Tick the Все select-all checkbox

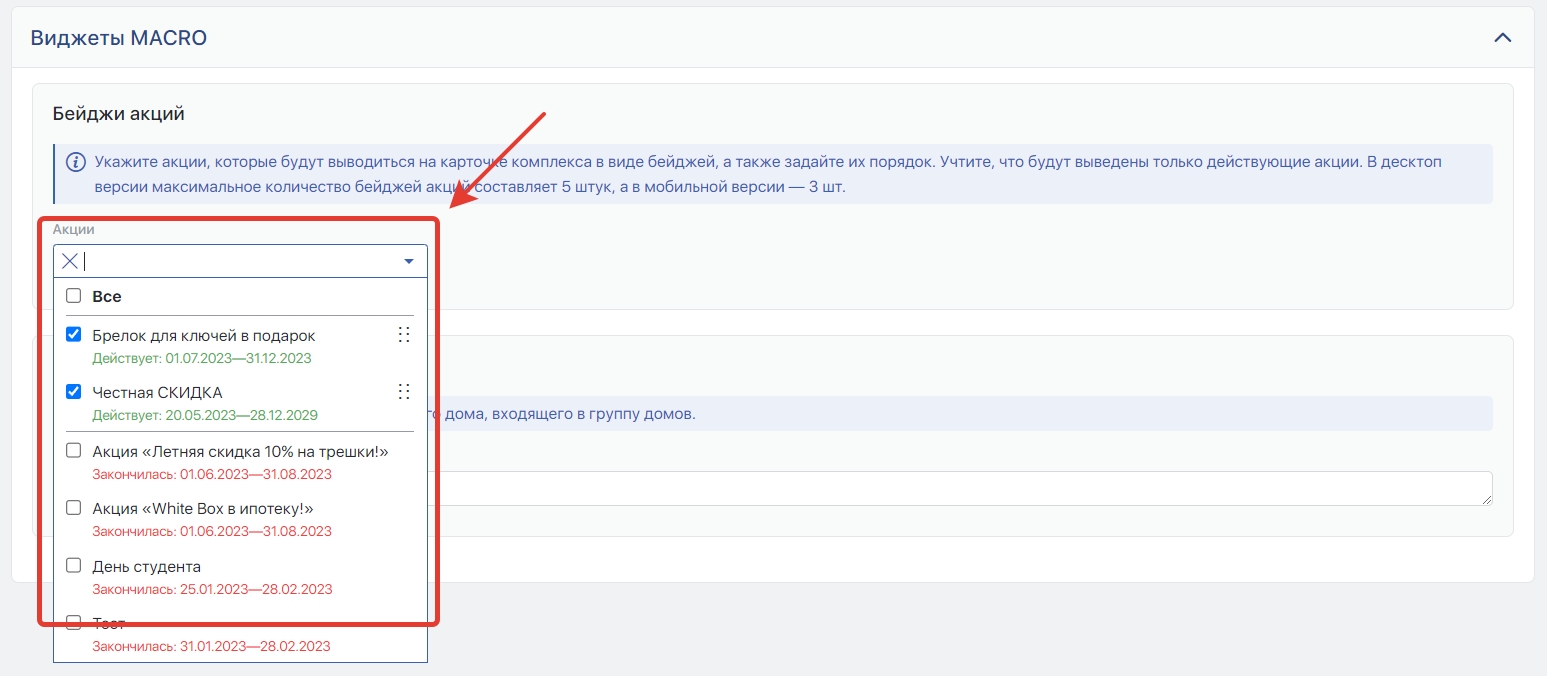tap(73, 296)
